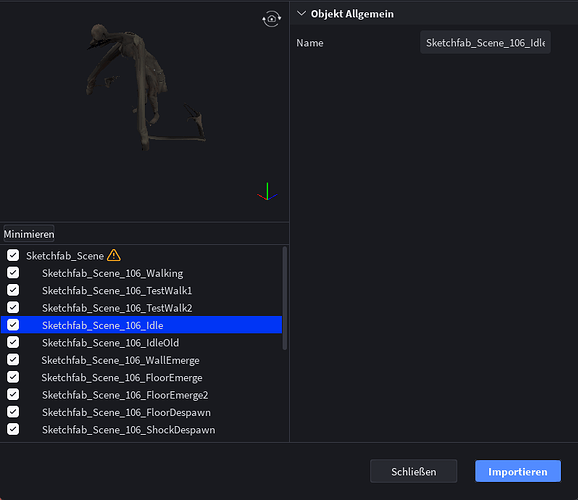Select the Sketchfab_Scene_106_TestWalk2 row
Image resolution: width=578 pixels, height=500 pixels.
[142, 308]
